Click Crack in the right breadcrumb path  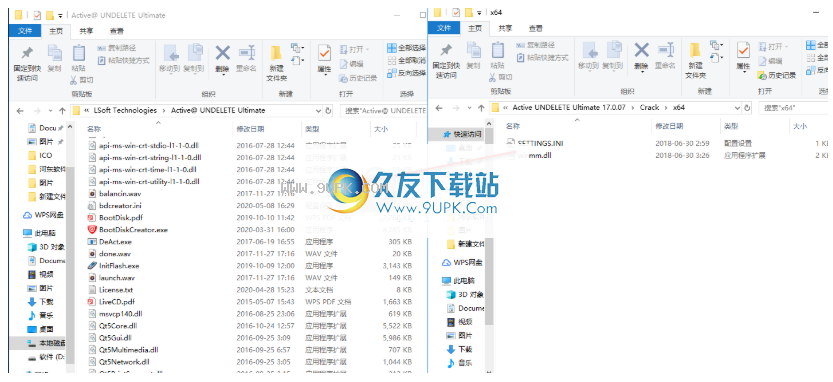point(649,107)
